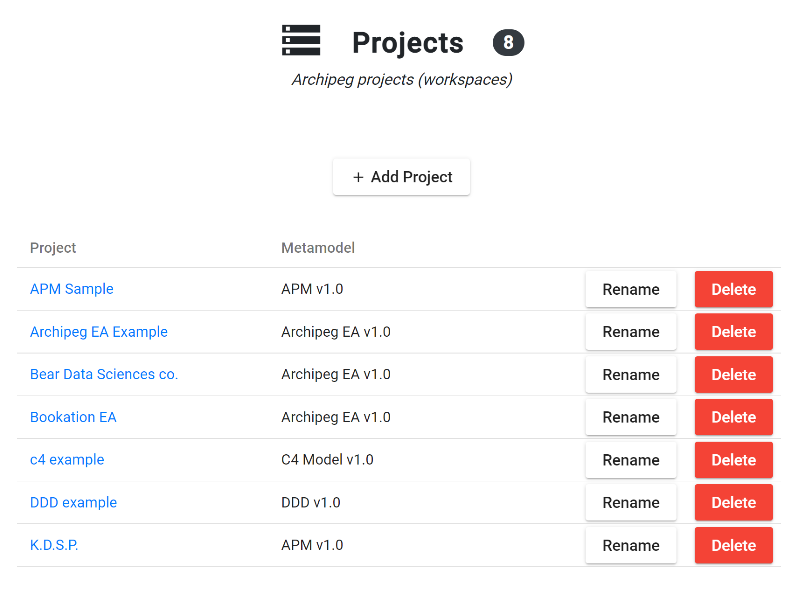
Task: Open the c4 example project
Action: (67, 460)
